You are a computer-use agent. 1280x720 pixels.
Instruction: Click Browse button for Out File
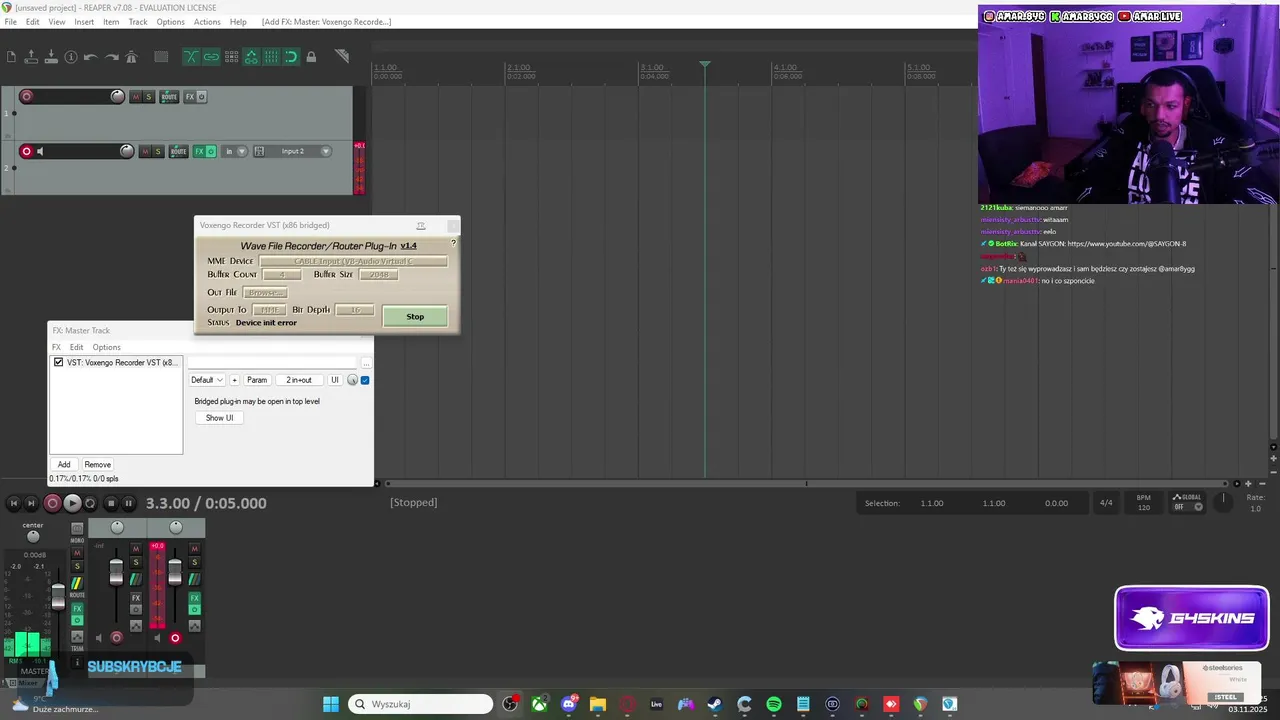tap(265, 292)
